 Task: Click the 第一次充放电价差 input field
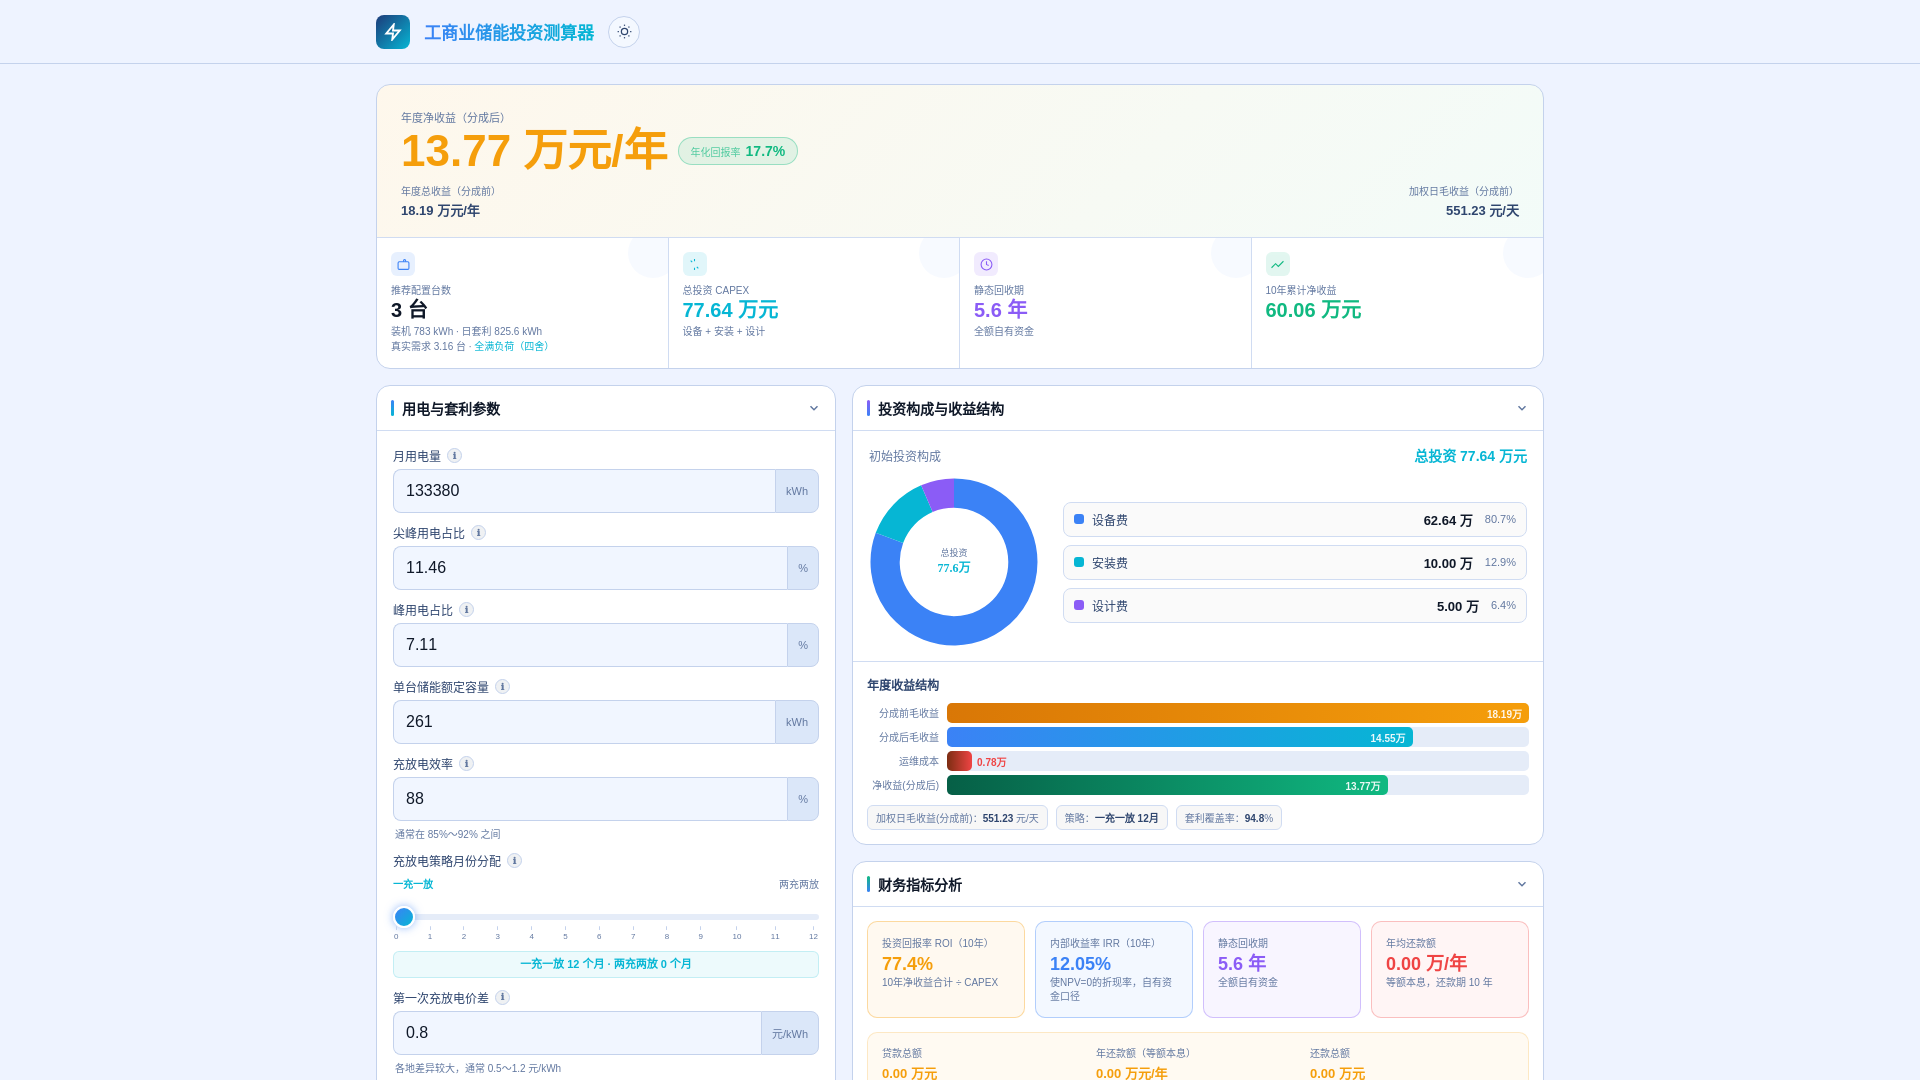pos(577,1033)
